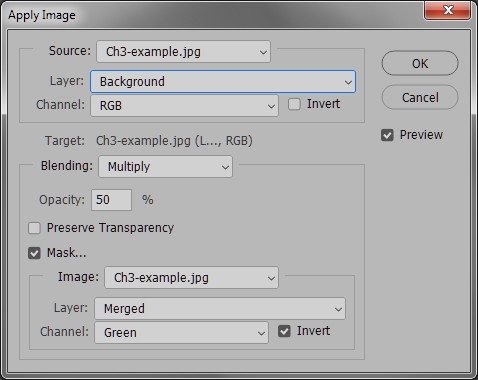Enable the Preserve Transparency checkbox
Viewport: 478px width, 380px height.
[34, 228]
